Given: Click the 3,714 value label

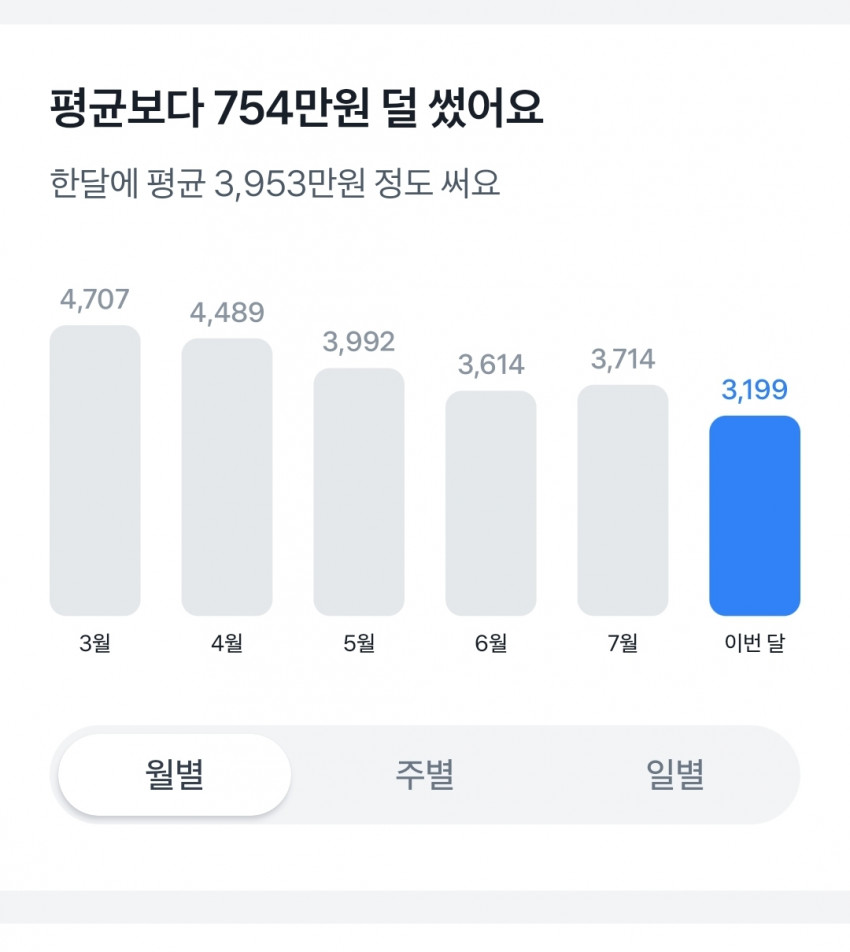Looking at the screenshot, I should click(x=623, y=359).
